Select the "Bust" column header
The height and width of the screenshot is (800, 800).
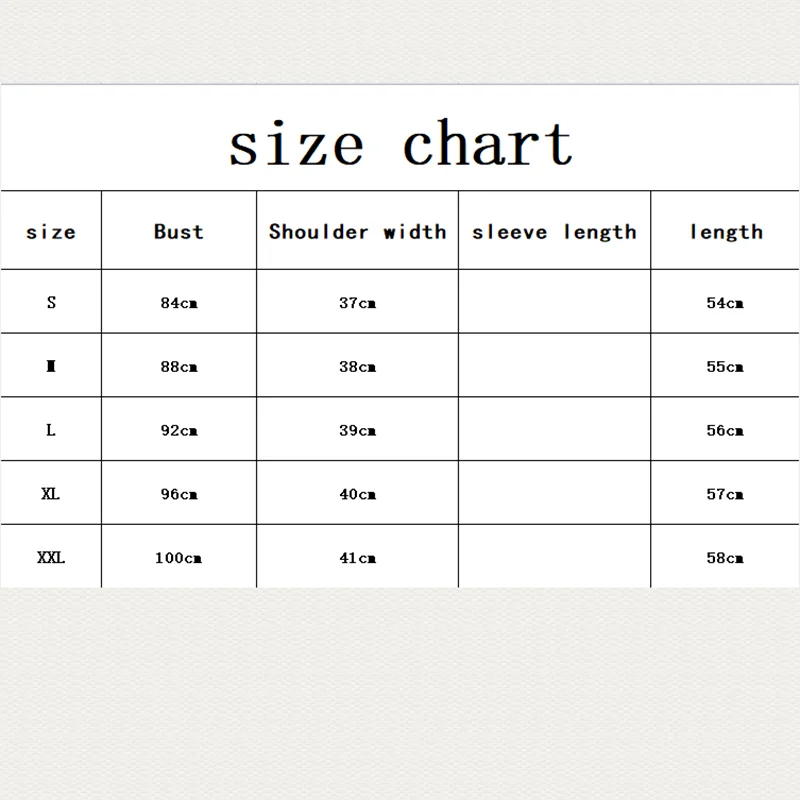[179, 232]
